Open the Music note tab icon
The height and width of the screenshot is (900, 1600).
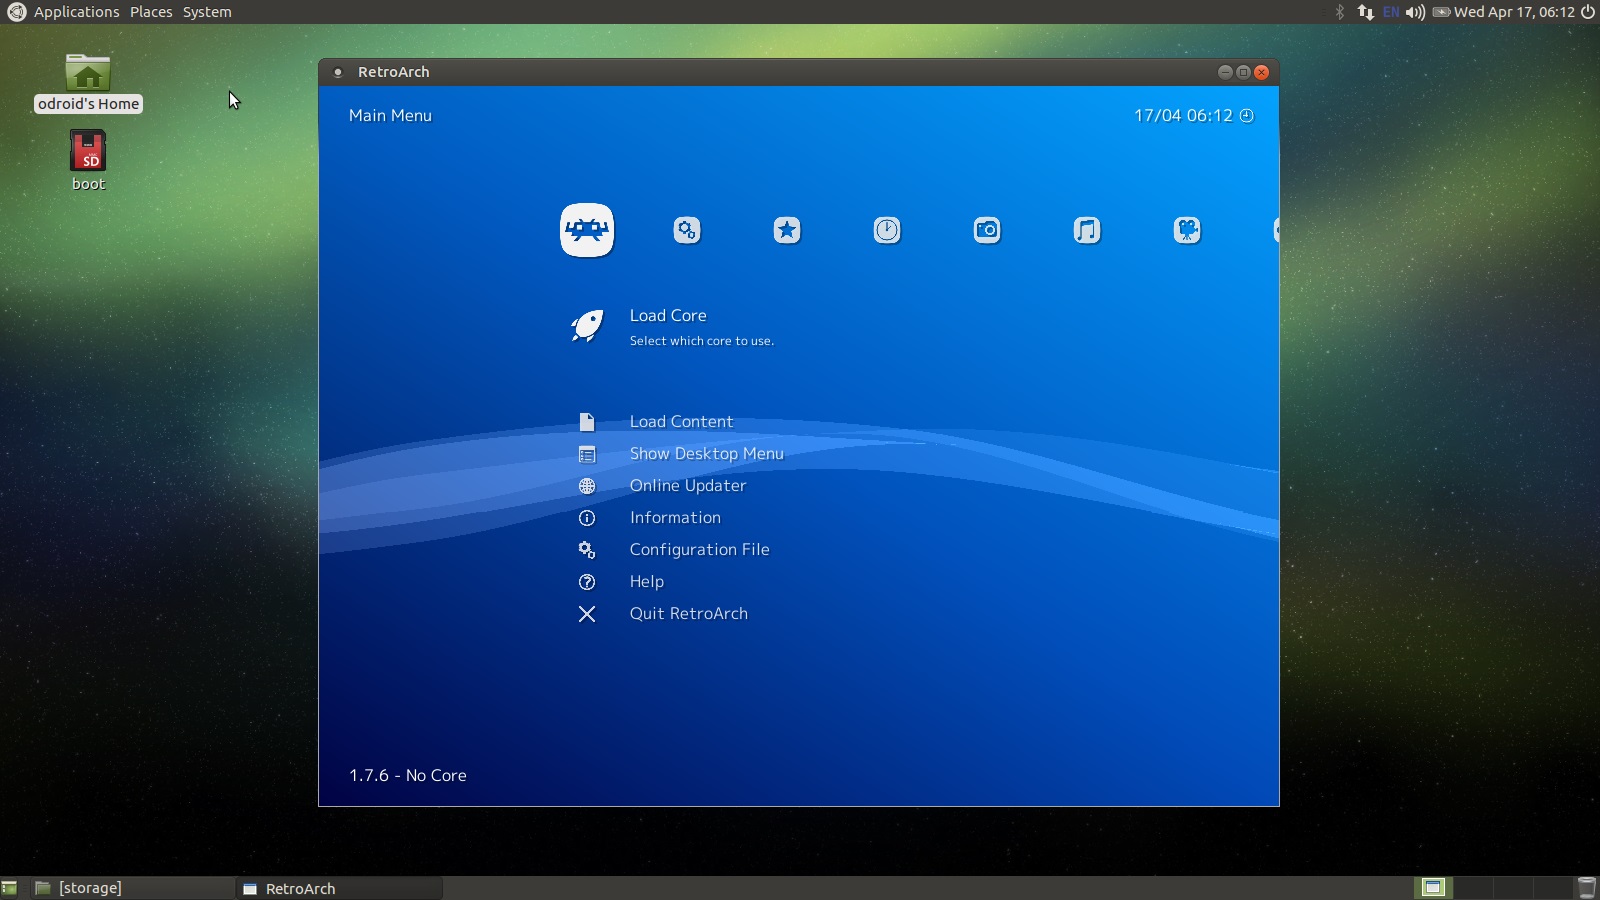pos(1087,230)
